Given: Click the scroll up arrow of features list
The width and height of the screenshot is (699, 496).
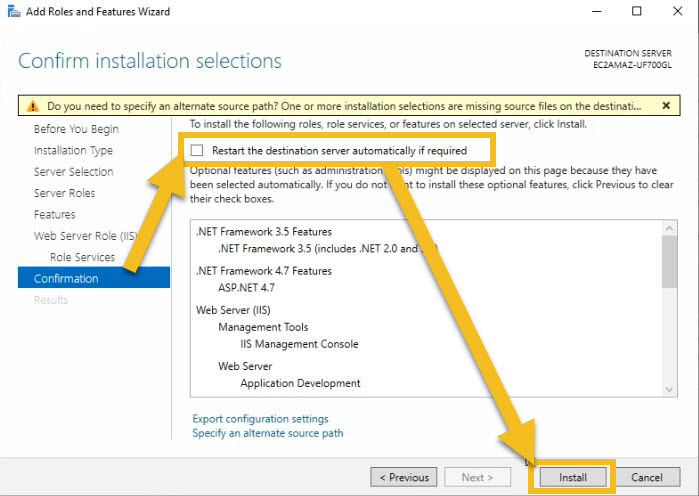Looking at the screenshot, I should [x=669, y=228].
